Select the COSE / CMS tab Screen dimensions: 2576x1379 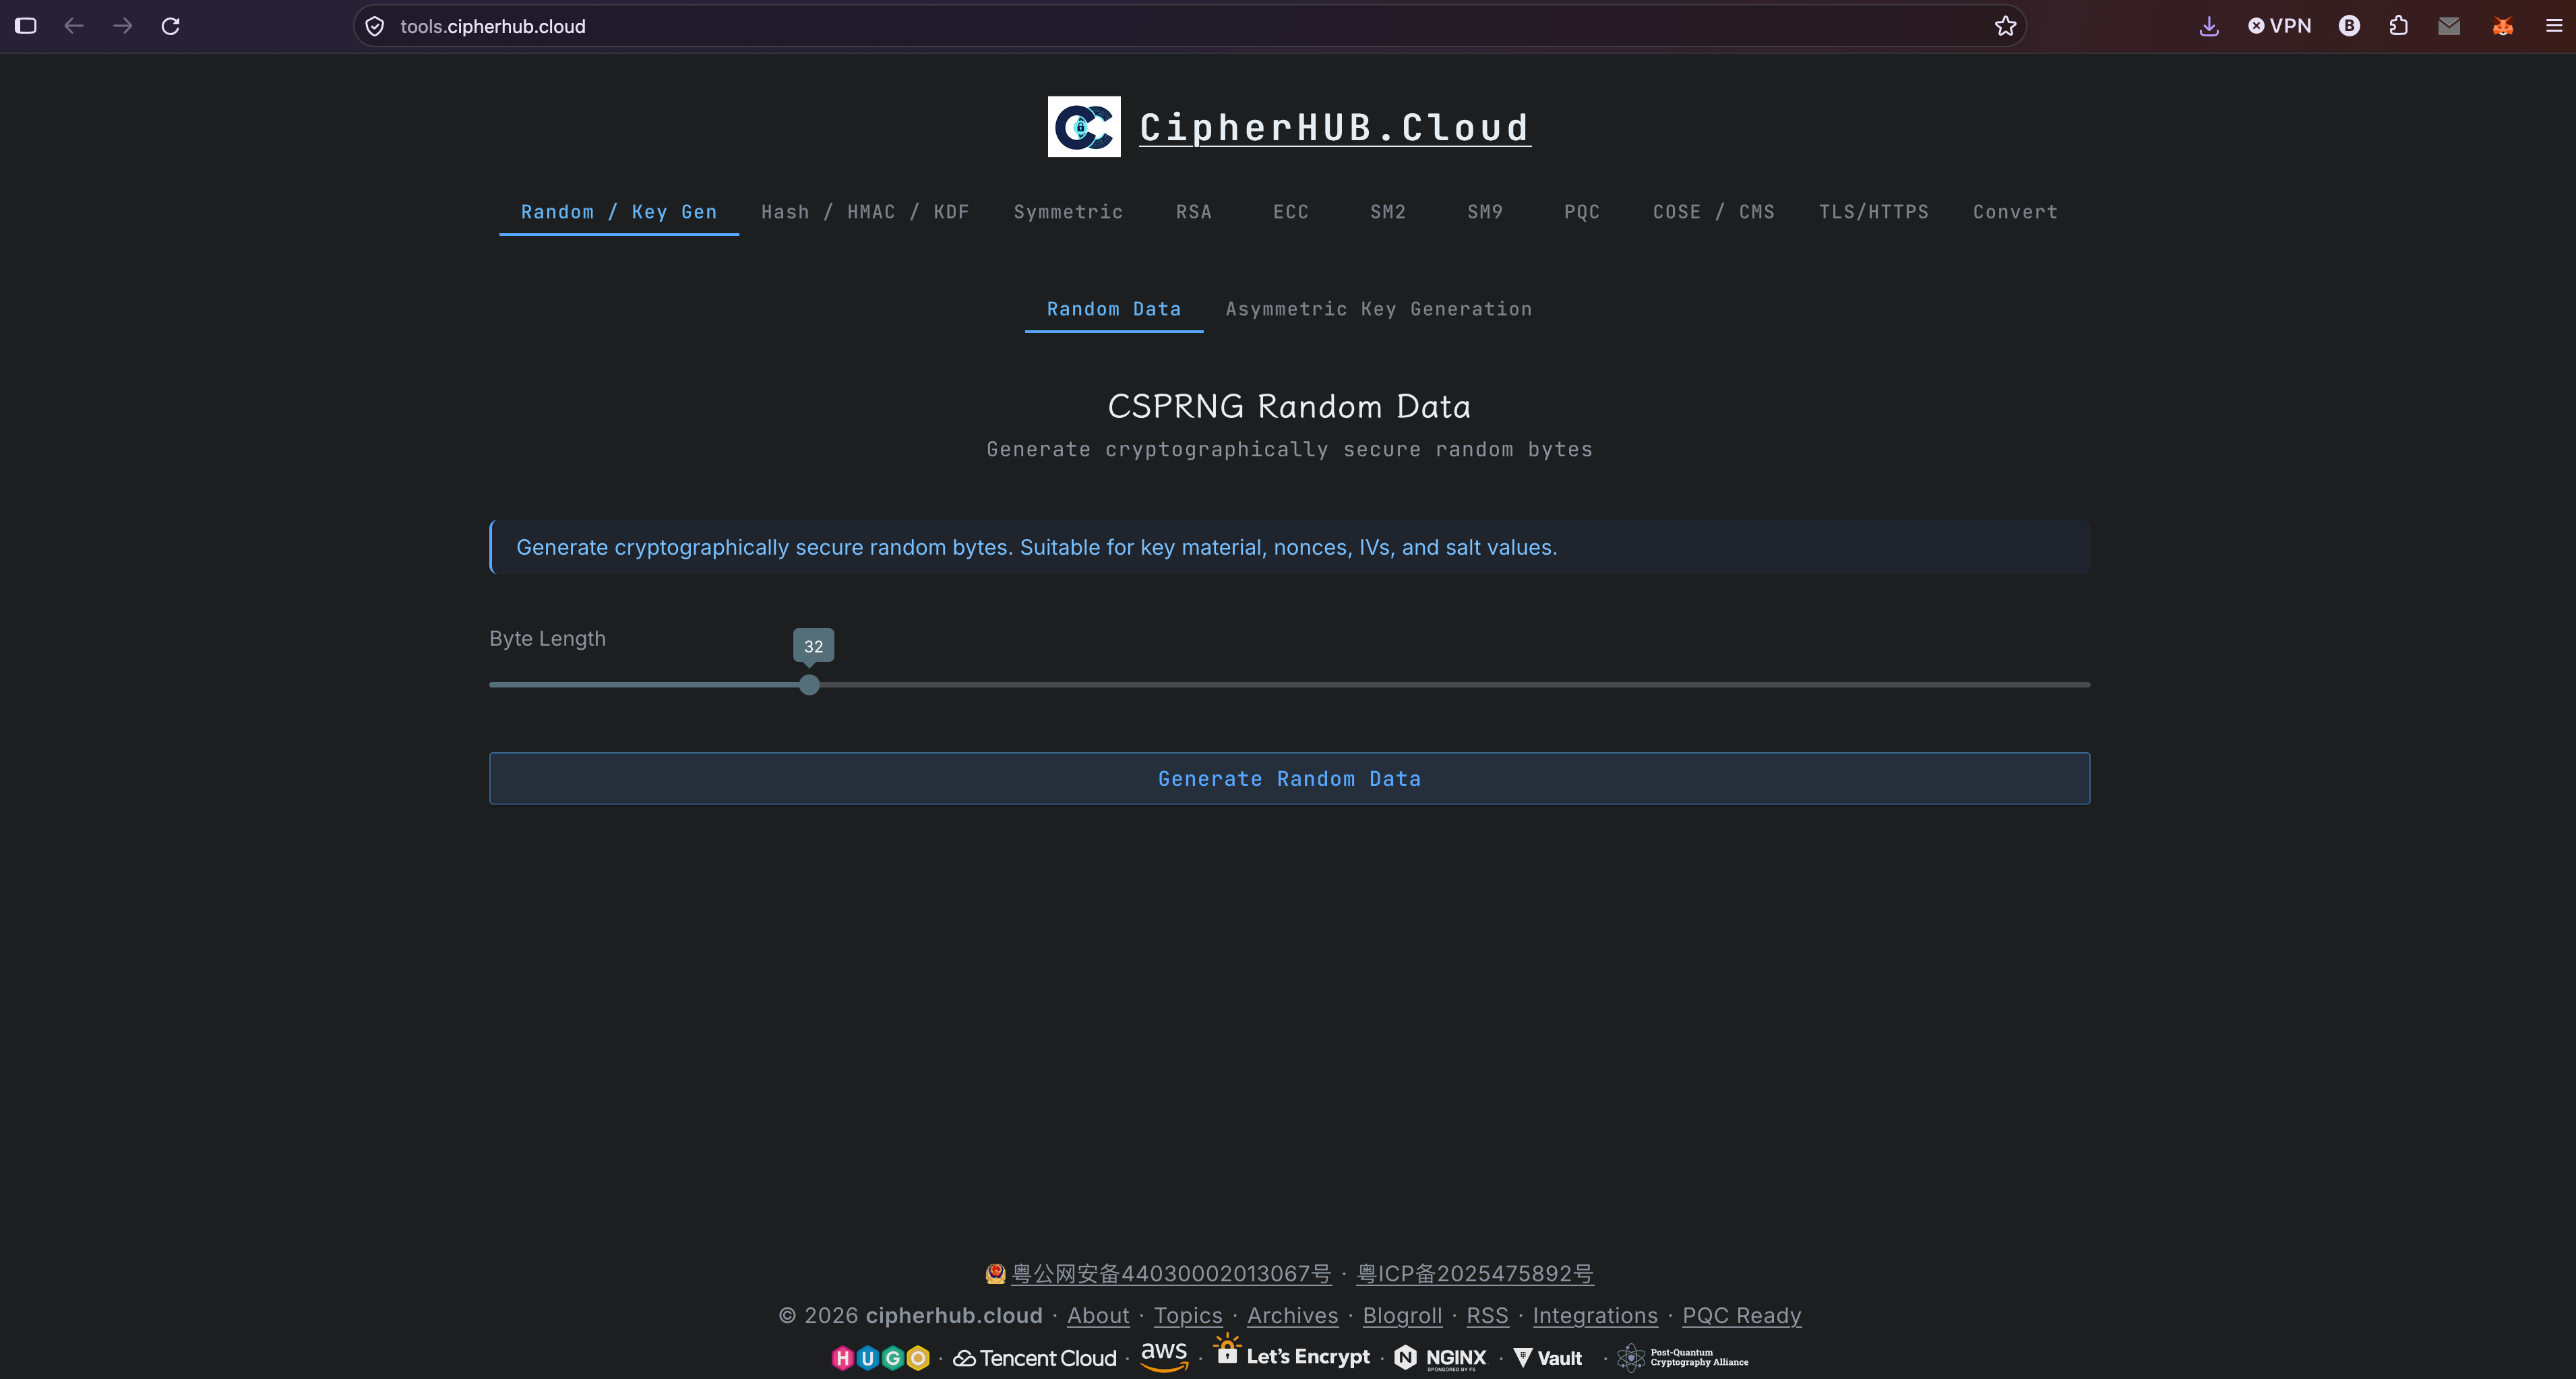tap(1714, 212)
